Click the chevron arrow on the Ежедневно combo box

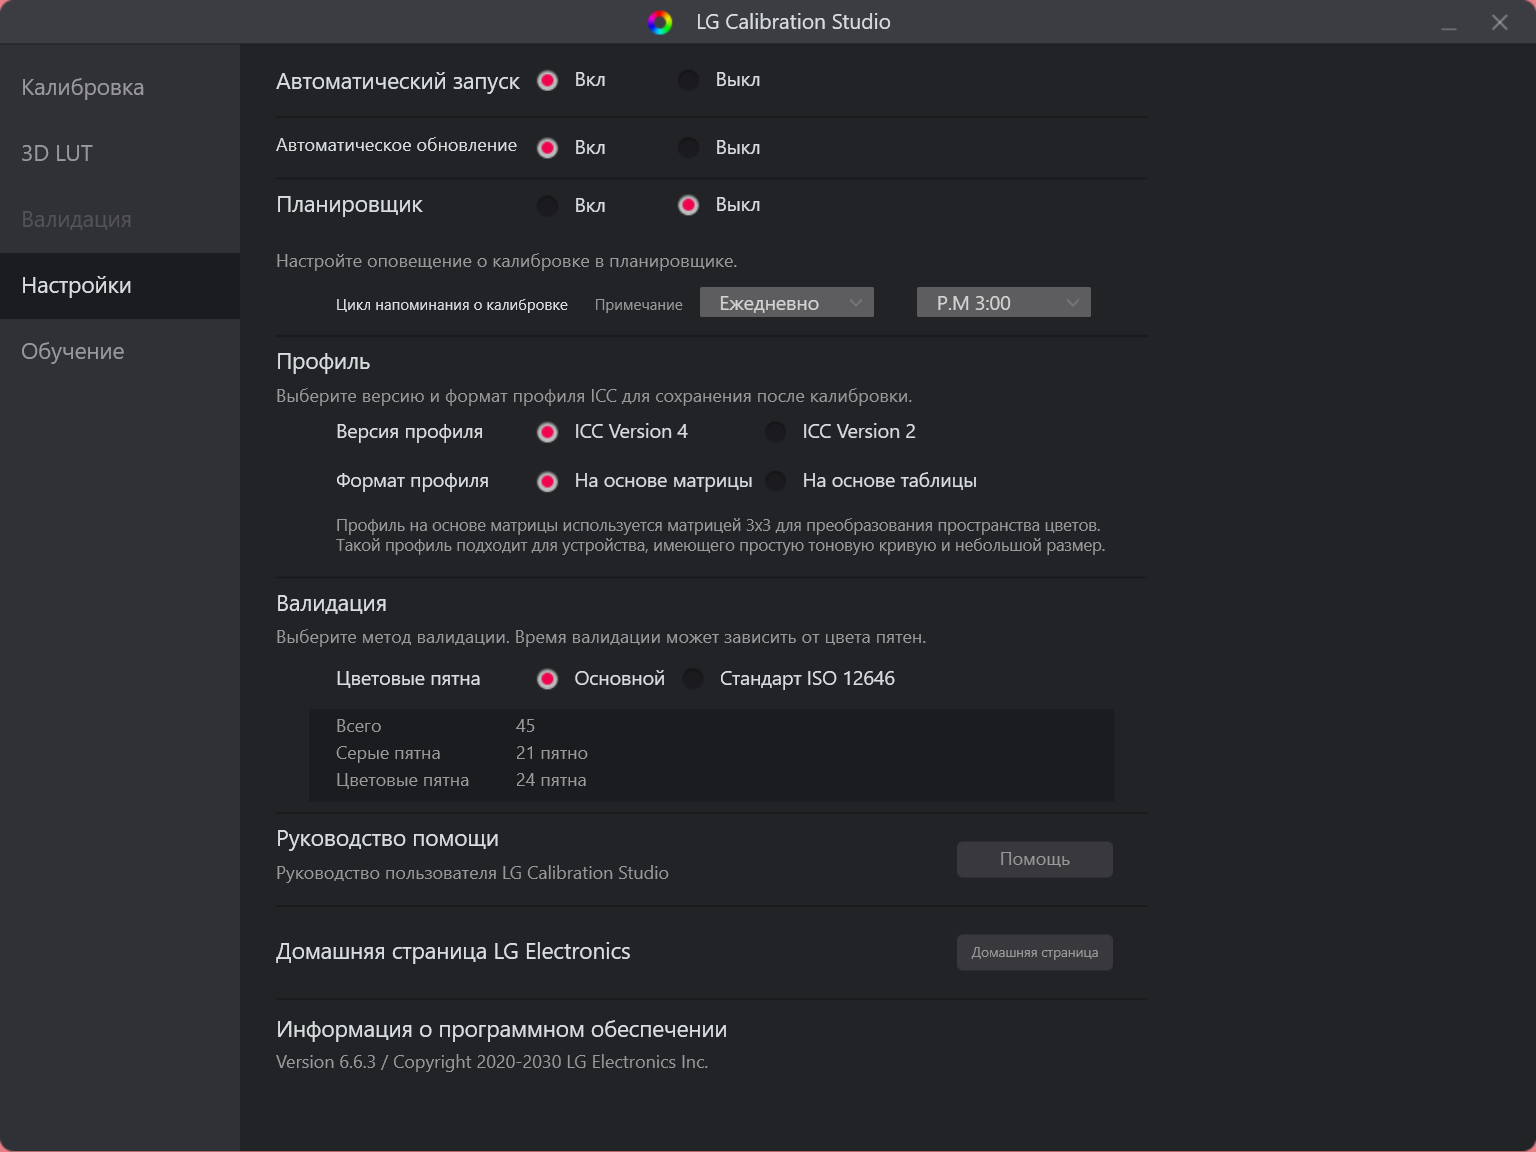(x=856, y=303)
